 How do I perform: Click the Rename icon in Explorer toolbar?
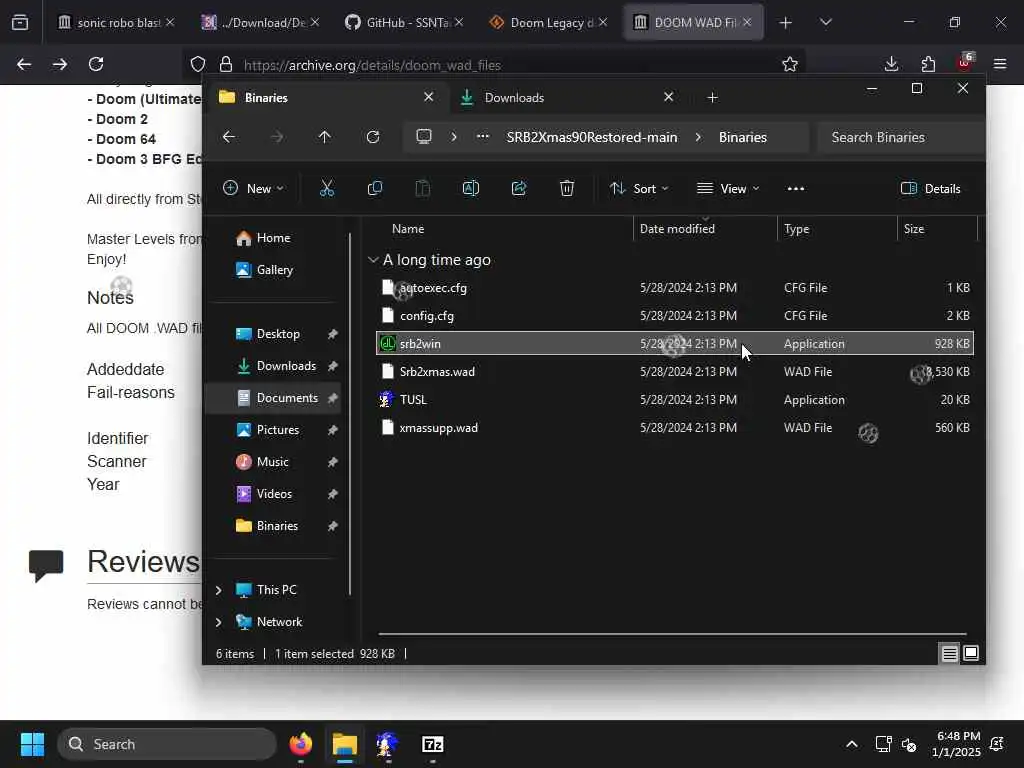pos(471,189)
